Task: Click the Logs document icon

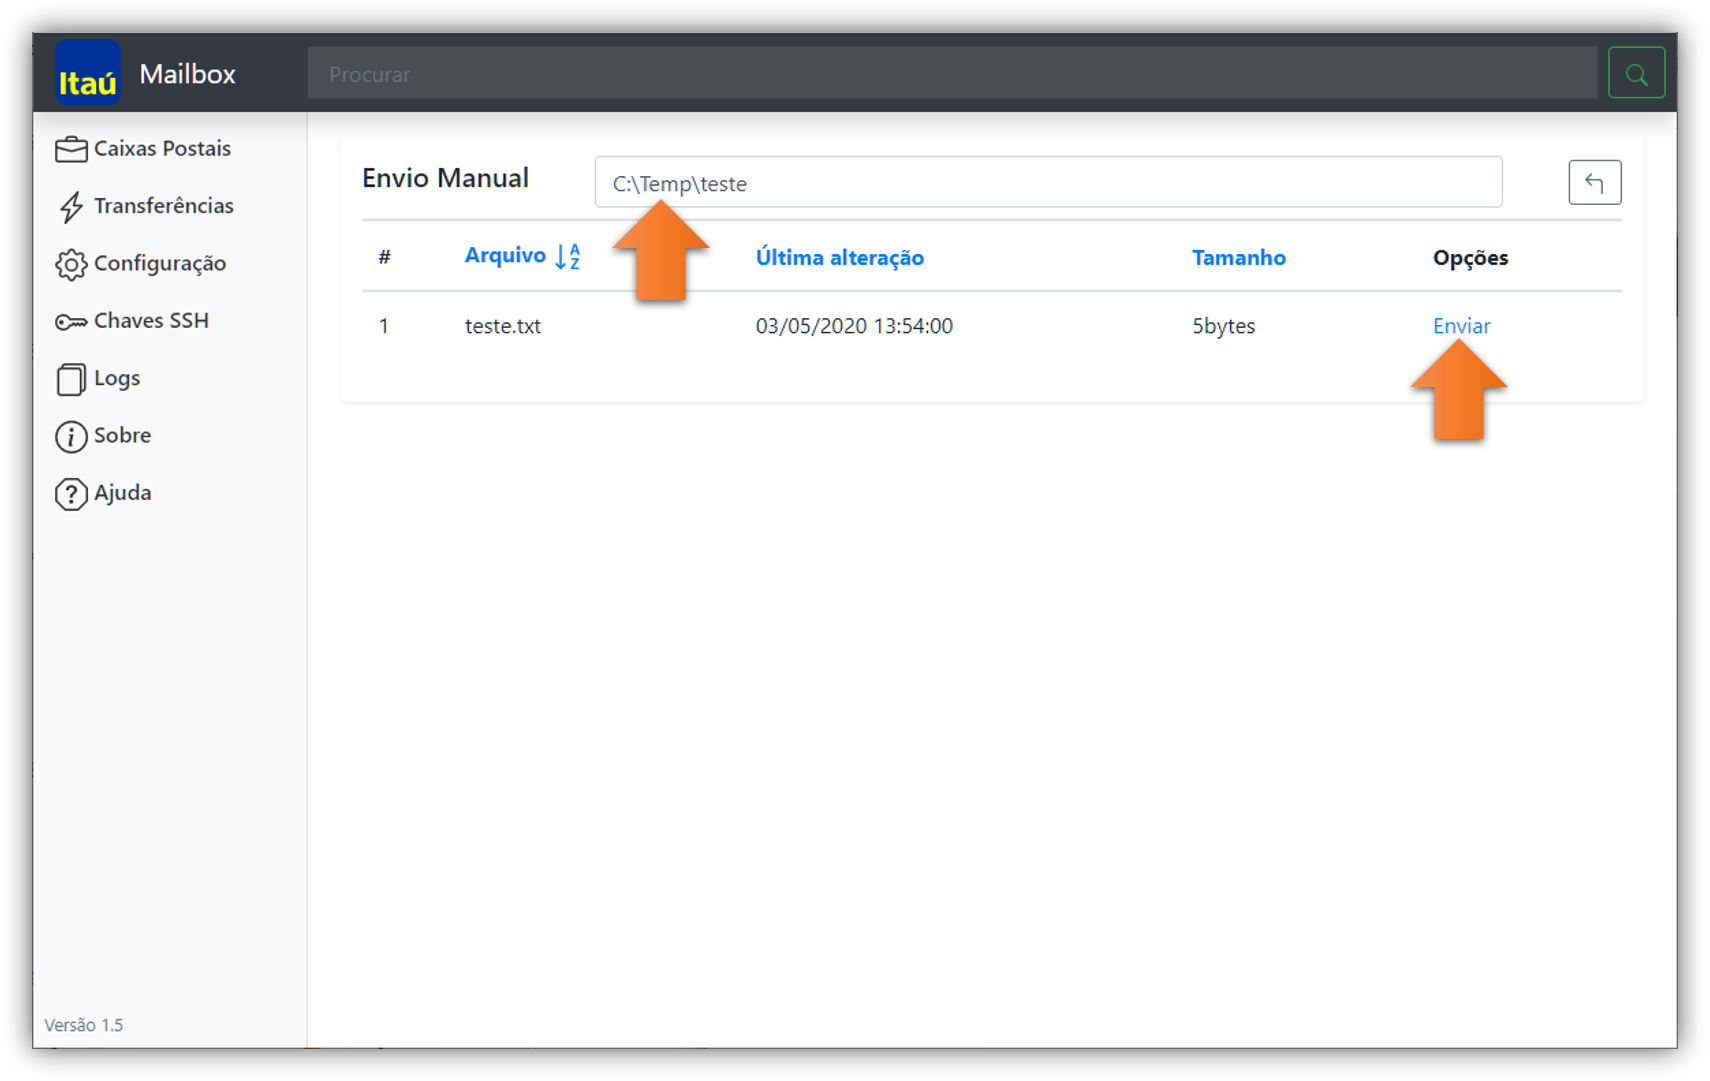Action: click(71, 379)
